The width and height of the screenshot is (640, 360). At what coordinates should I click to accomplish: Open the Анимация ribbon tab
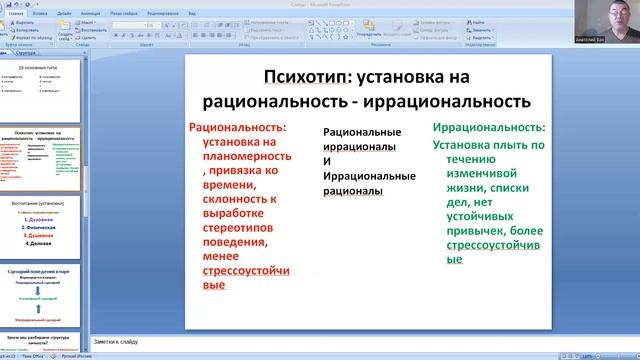pyautogui.click(x=90, y=13)
